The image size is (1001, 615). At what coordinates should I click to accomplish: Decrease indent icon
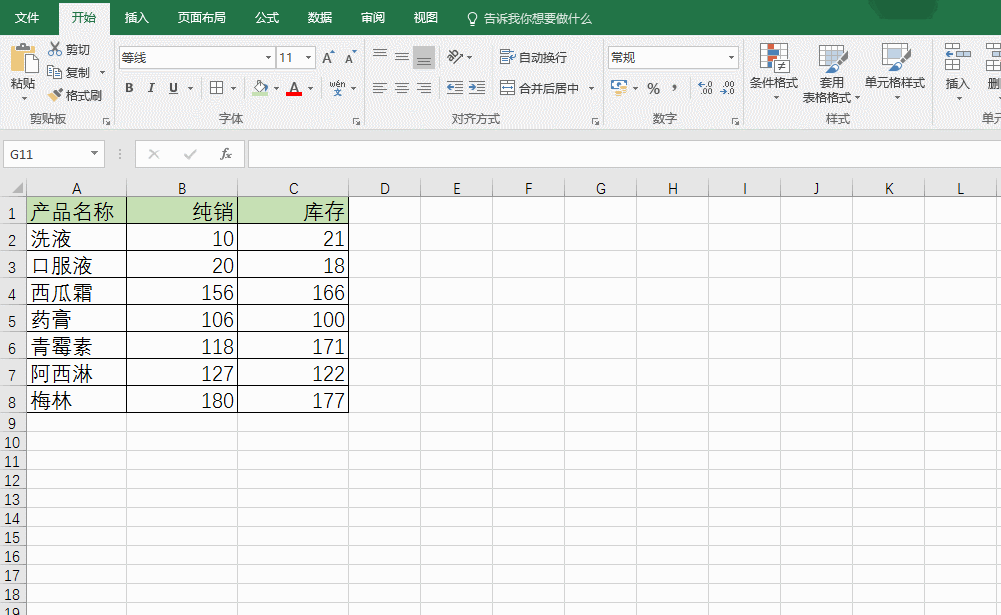click(455, 88)
